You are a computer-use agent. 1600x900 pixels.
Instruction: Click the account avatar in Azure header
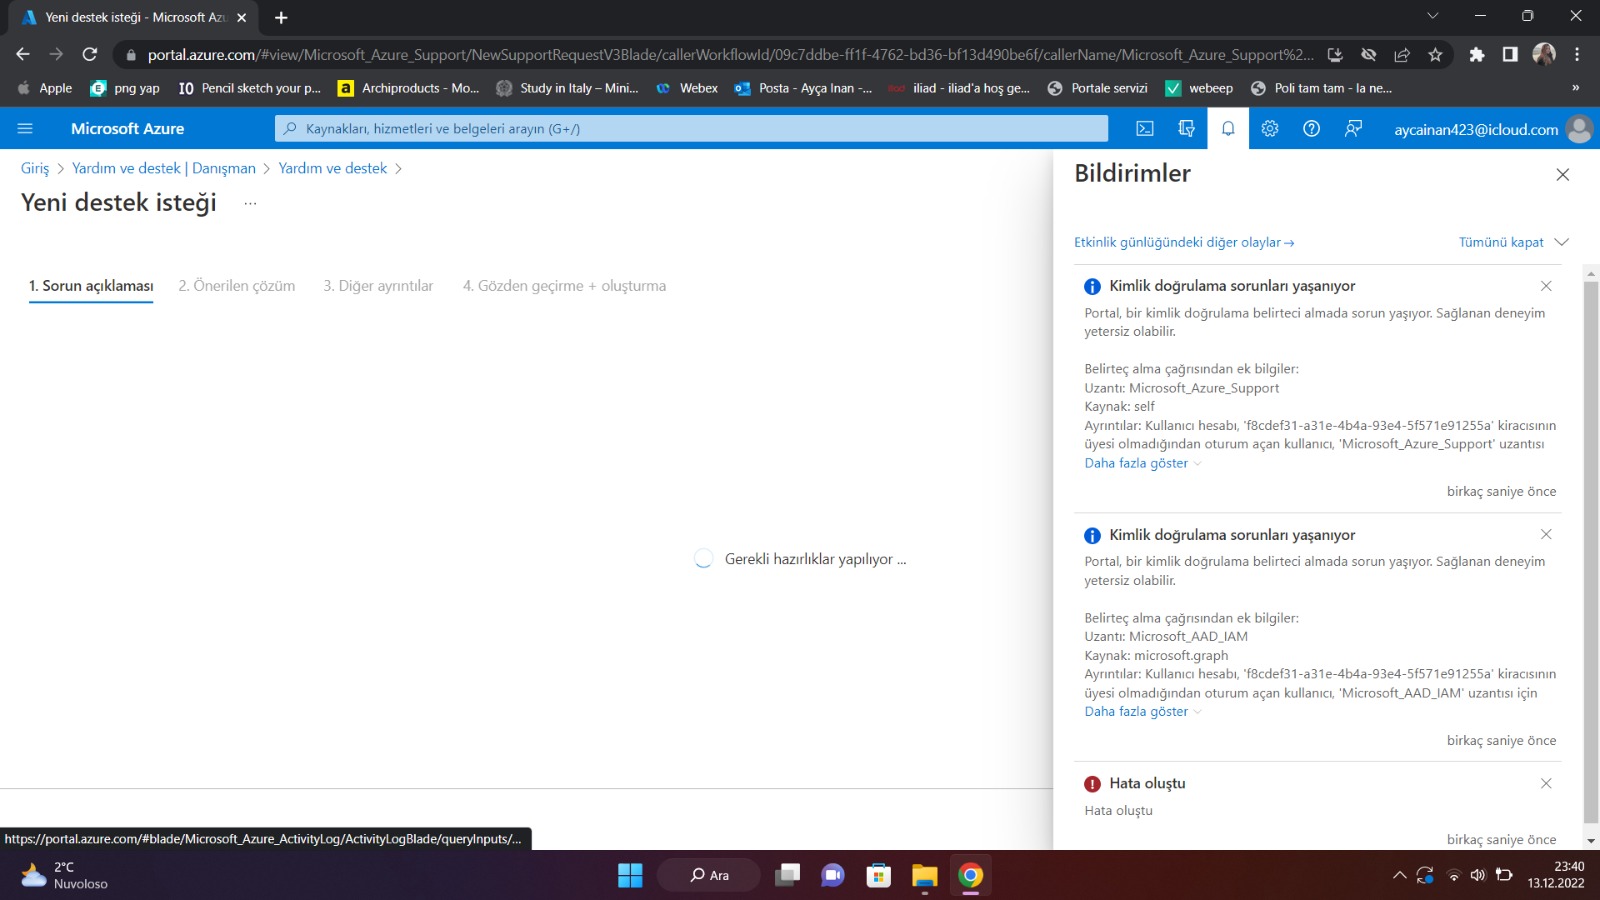(1580, 129)
